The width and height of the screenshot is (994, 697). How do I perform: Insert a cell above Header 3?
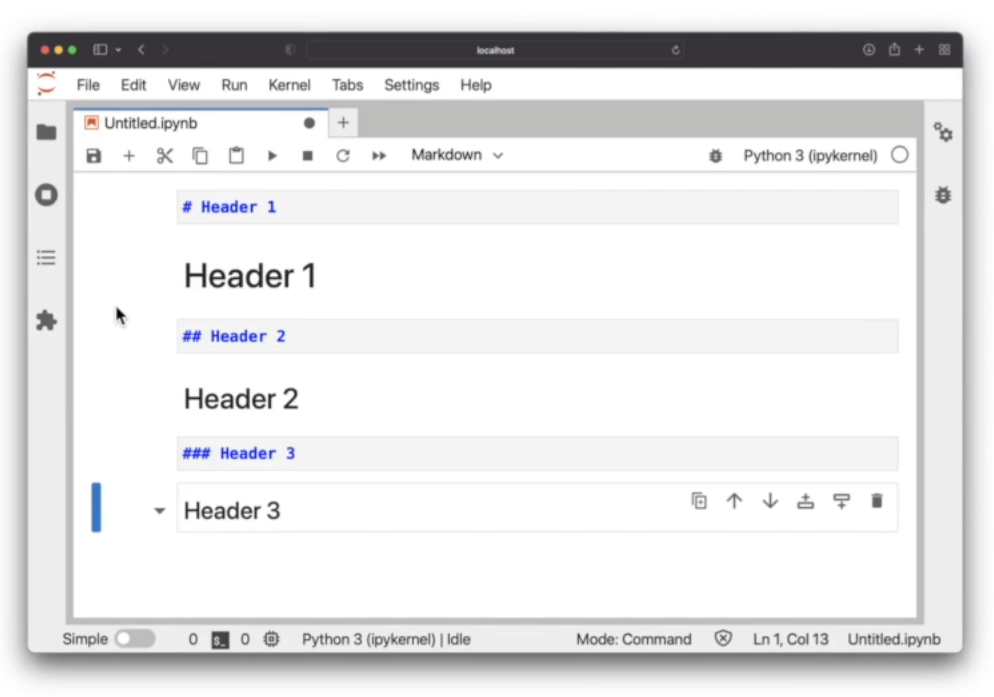806,501
